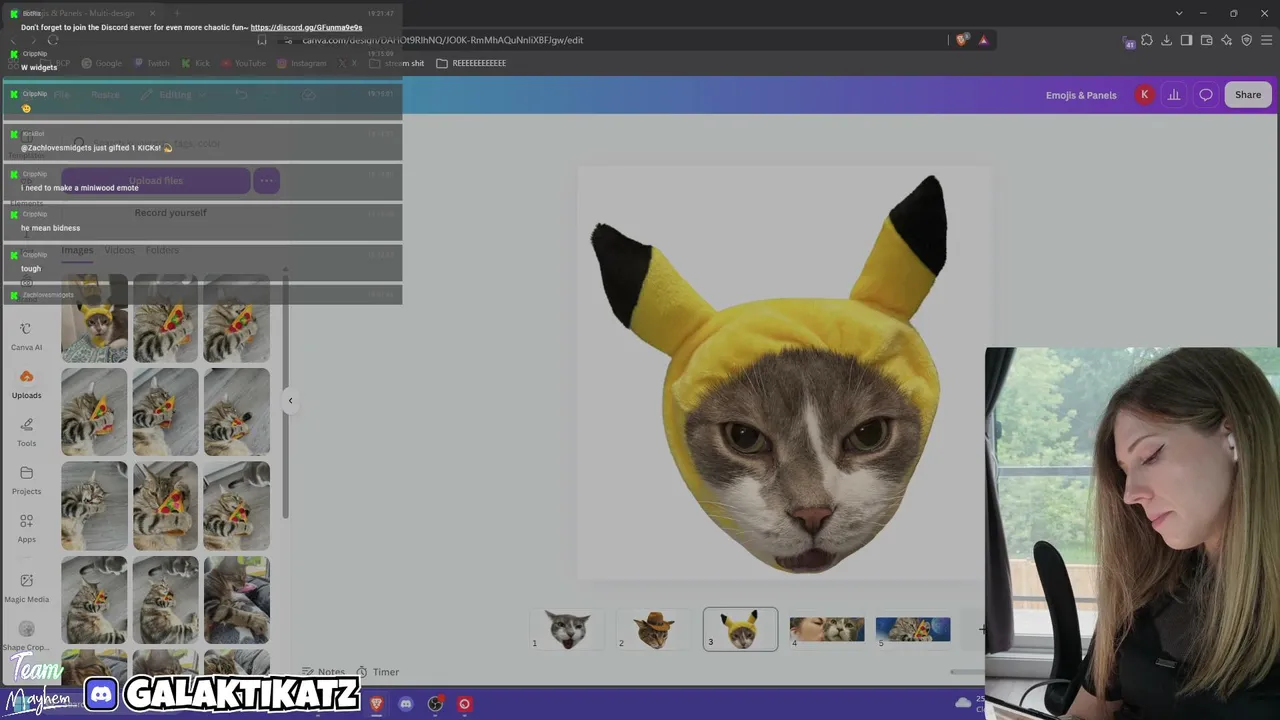Expand the browser tab search chevron
The height and width of the screenshot is (720, 1280).
click(x=1179, y=13)
